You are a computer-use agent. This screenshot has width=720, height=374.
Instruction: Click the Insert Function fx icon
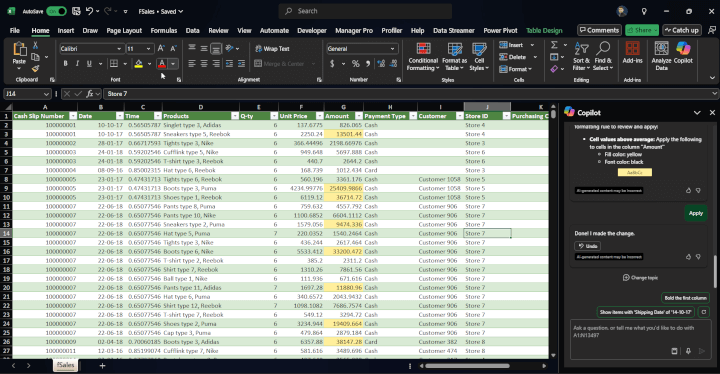[x=90, y=94]
